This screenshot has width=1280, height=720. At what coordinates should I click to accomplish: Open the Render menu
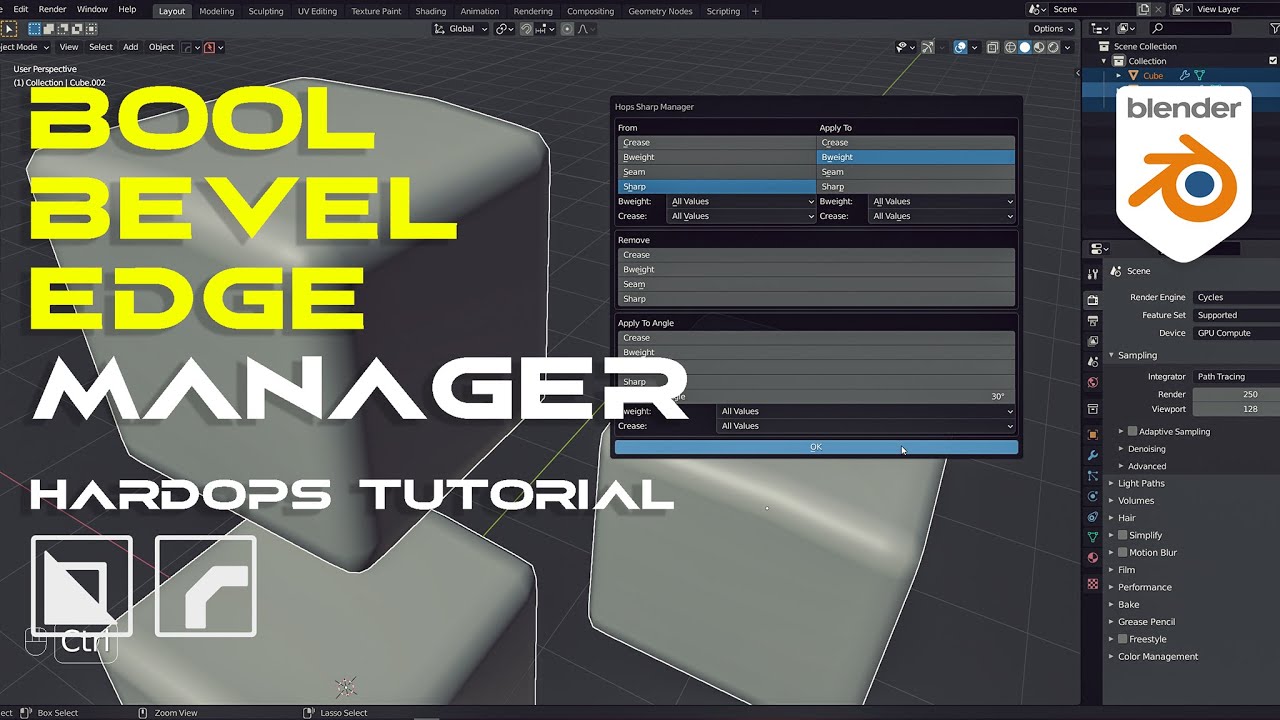tap(52, 9)
